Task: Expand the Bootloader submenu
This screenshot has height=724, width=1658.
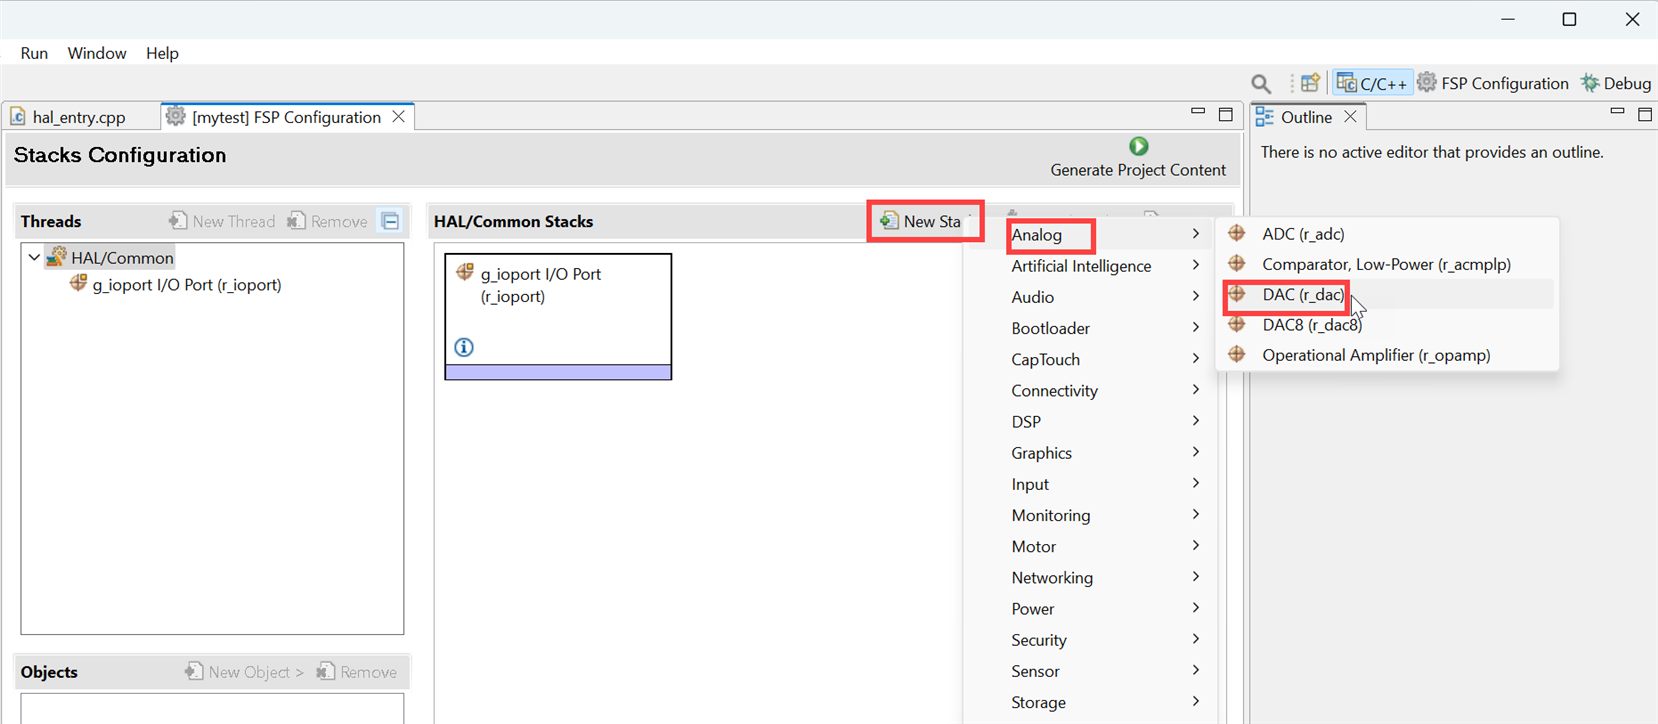Action: point(1089,328)
